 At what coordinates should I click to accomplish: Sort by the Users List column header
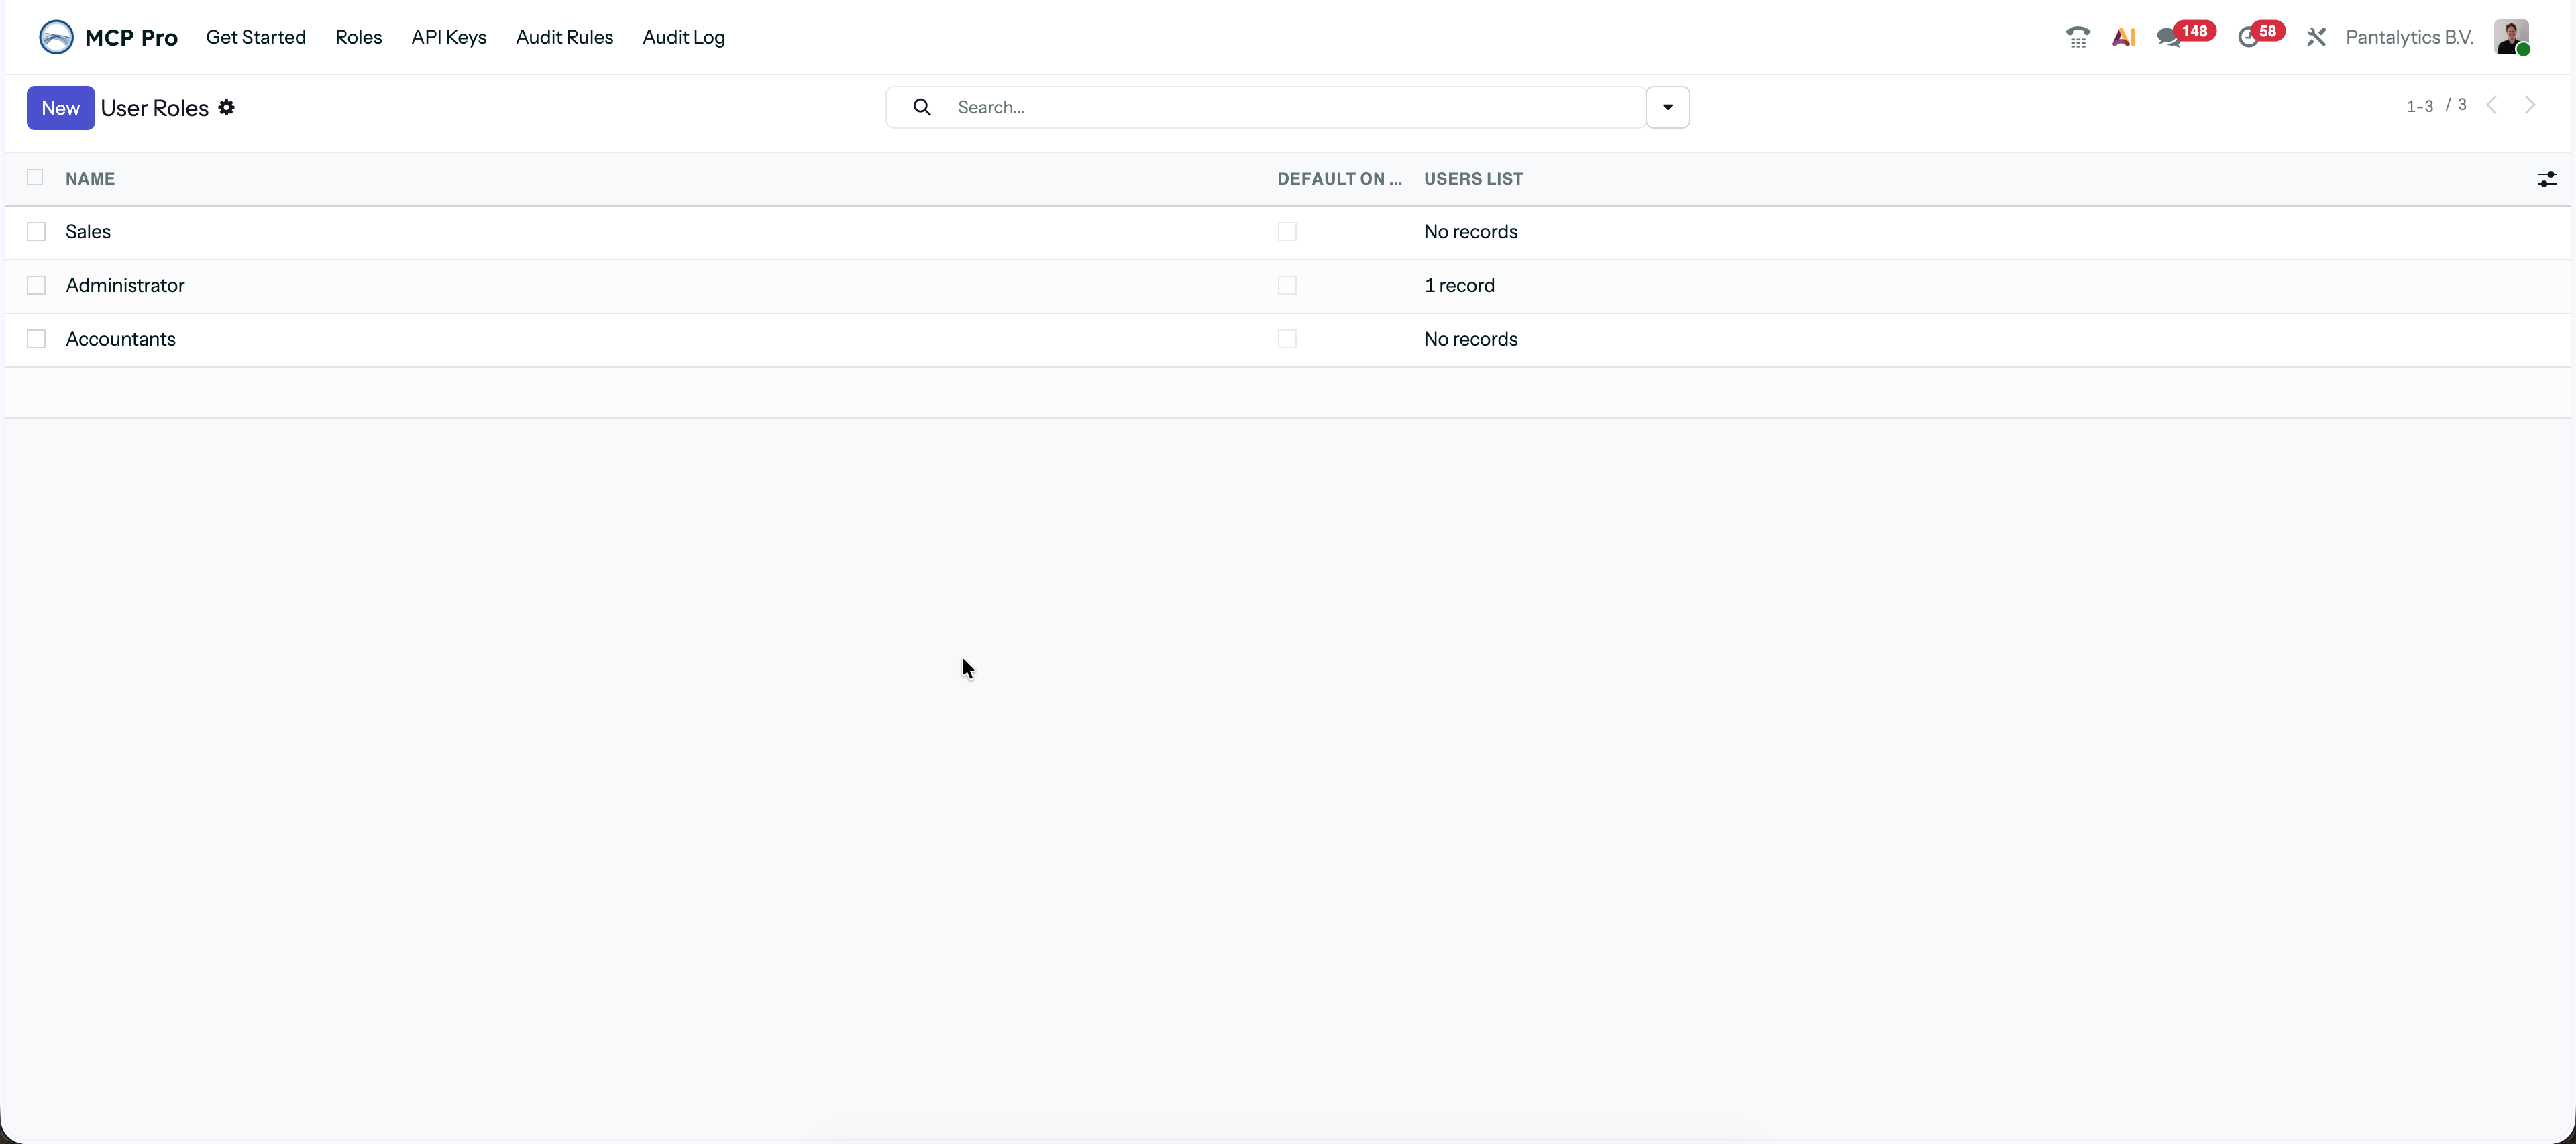(1473, 179)
